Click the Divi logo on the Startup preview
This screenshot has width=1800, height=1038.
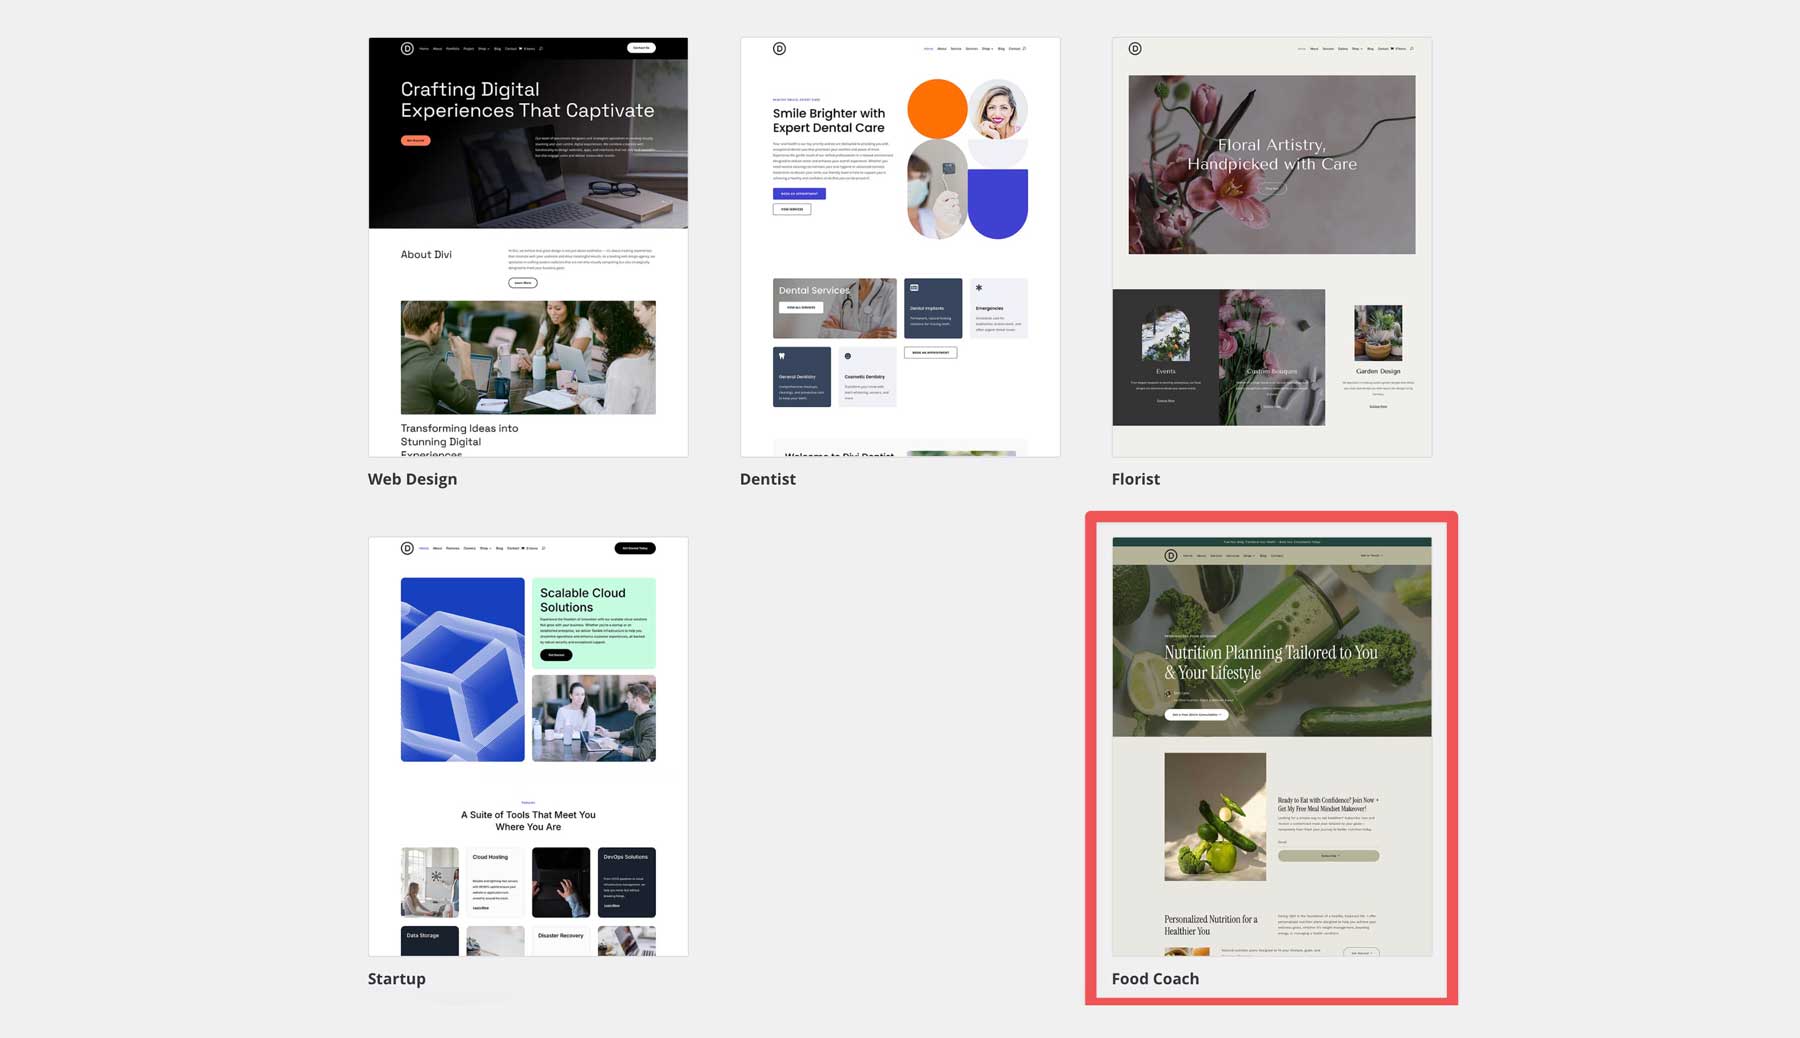point(407,548)
